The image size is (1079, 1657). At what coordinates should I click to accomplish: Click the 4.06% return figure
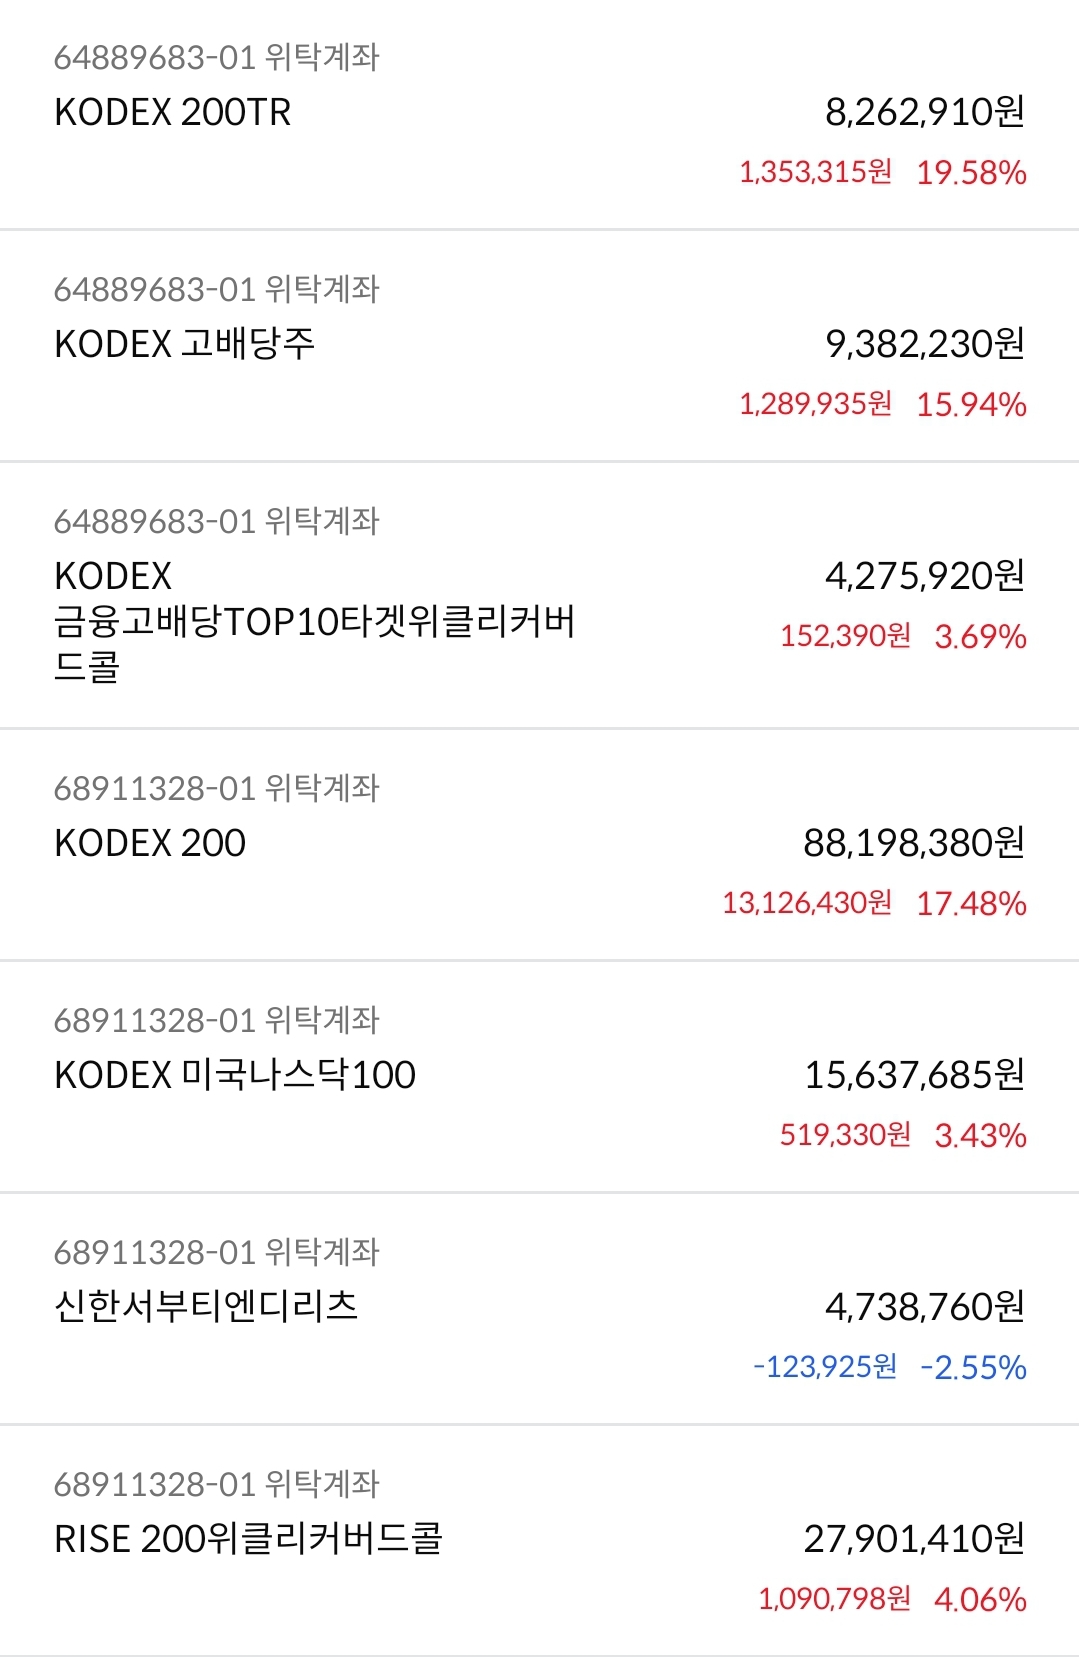click(980, 1600)
